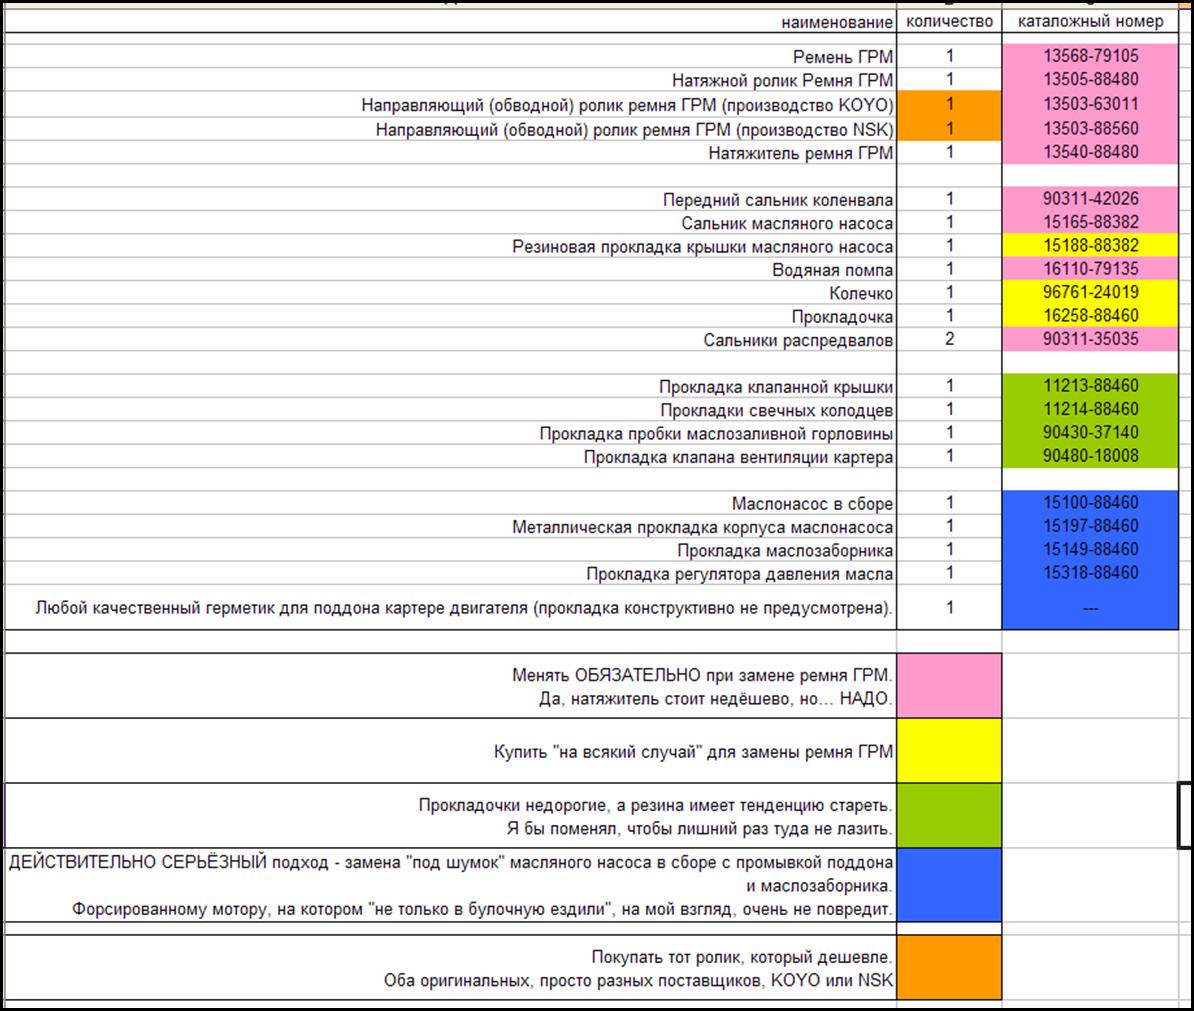Image resolution: width=1194 pixels, height=1011 pixels.
Task: Select the 'наименование' column header cell
Action: coord(836,22)
